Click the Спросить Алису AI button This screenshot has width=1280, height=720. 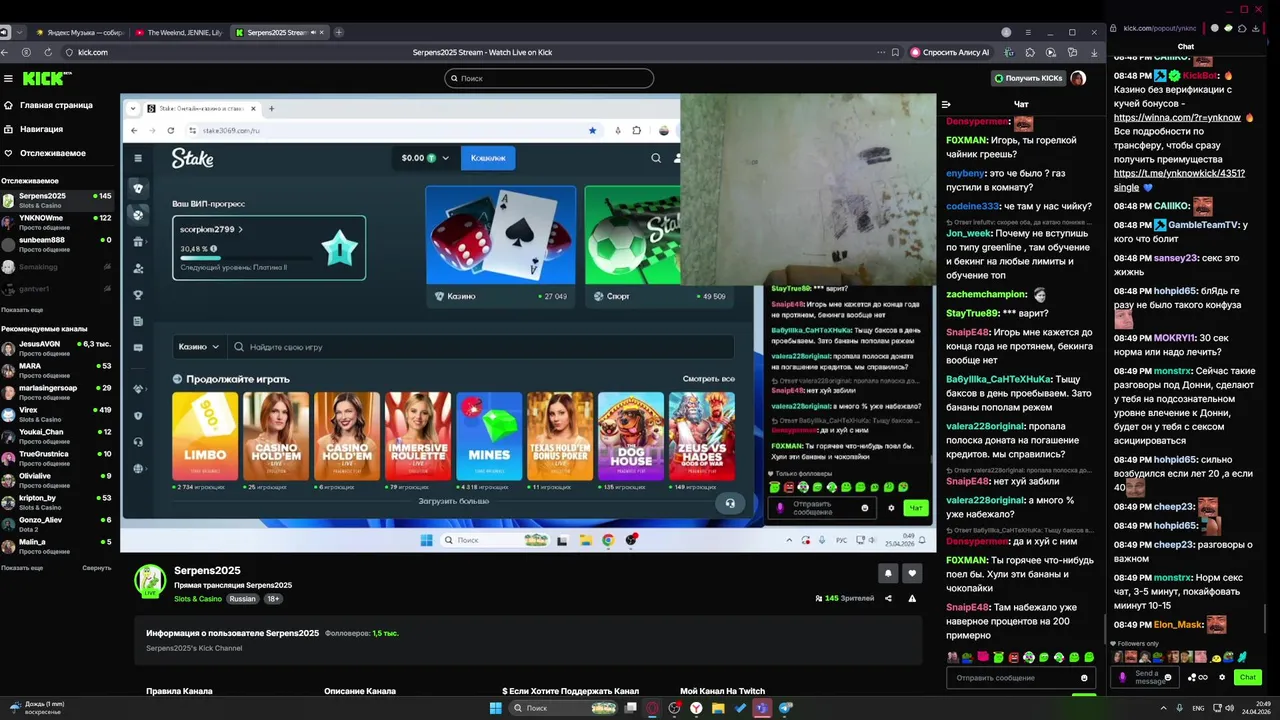950,52
